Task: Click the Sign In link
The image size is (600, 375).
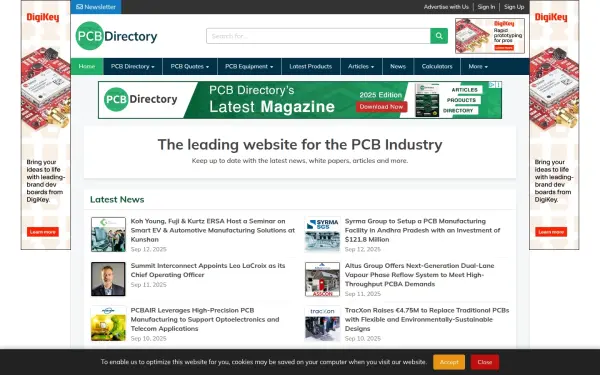Action: pos(486,7)
